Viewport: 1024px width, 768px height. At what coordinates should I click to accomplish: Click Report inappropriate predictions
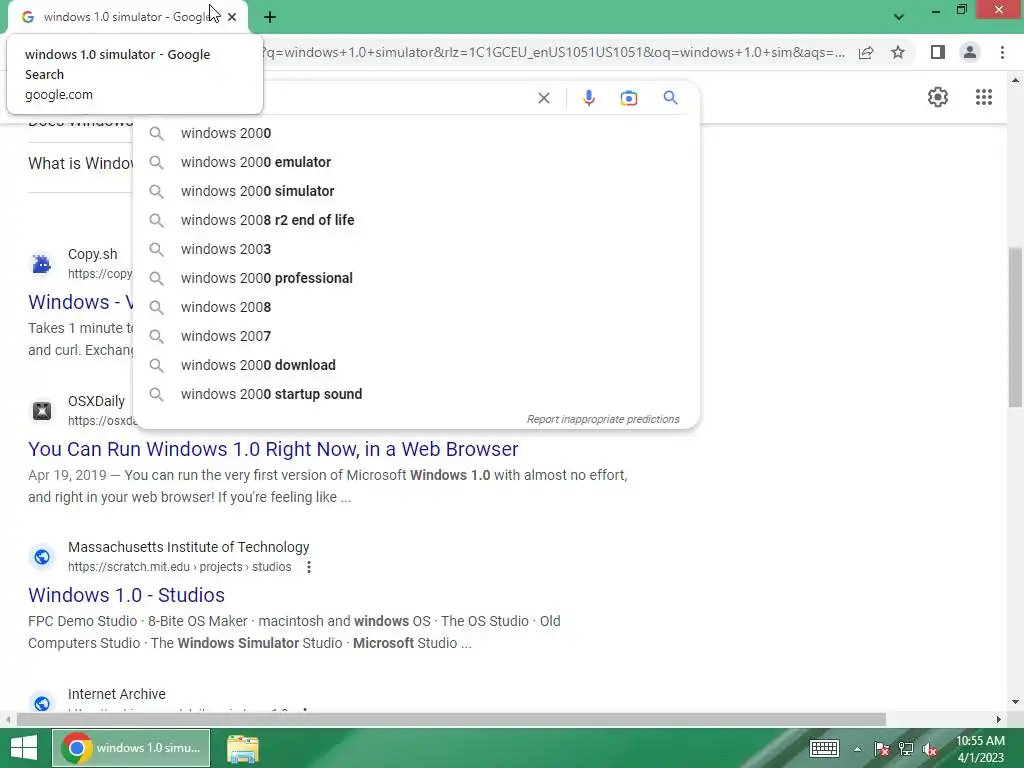[603, 419]
